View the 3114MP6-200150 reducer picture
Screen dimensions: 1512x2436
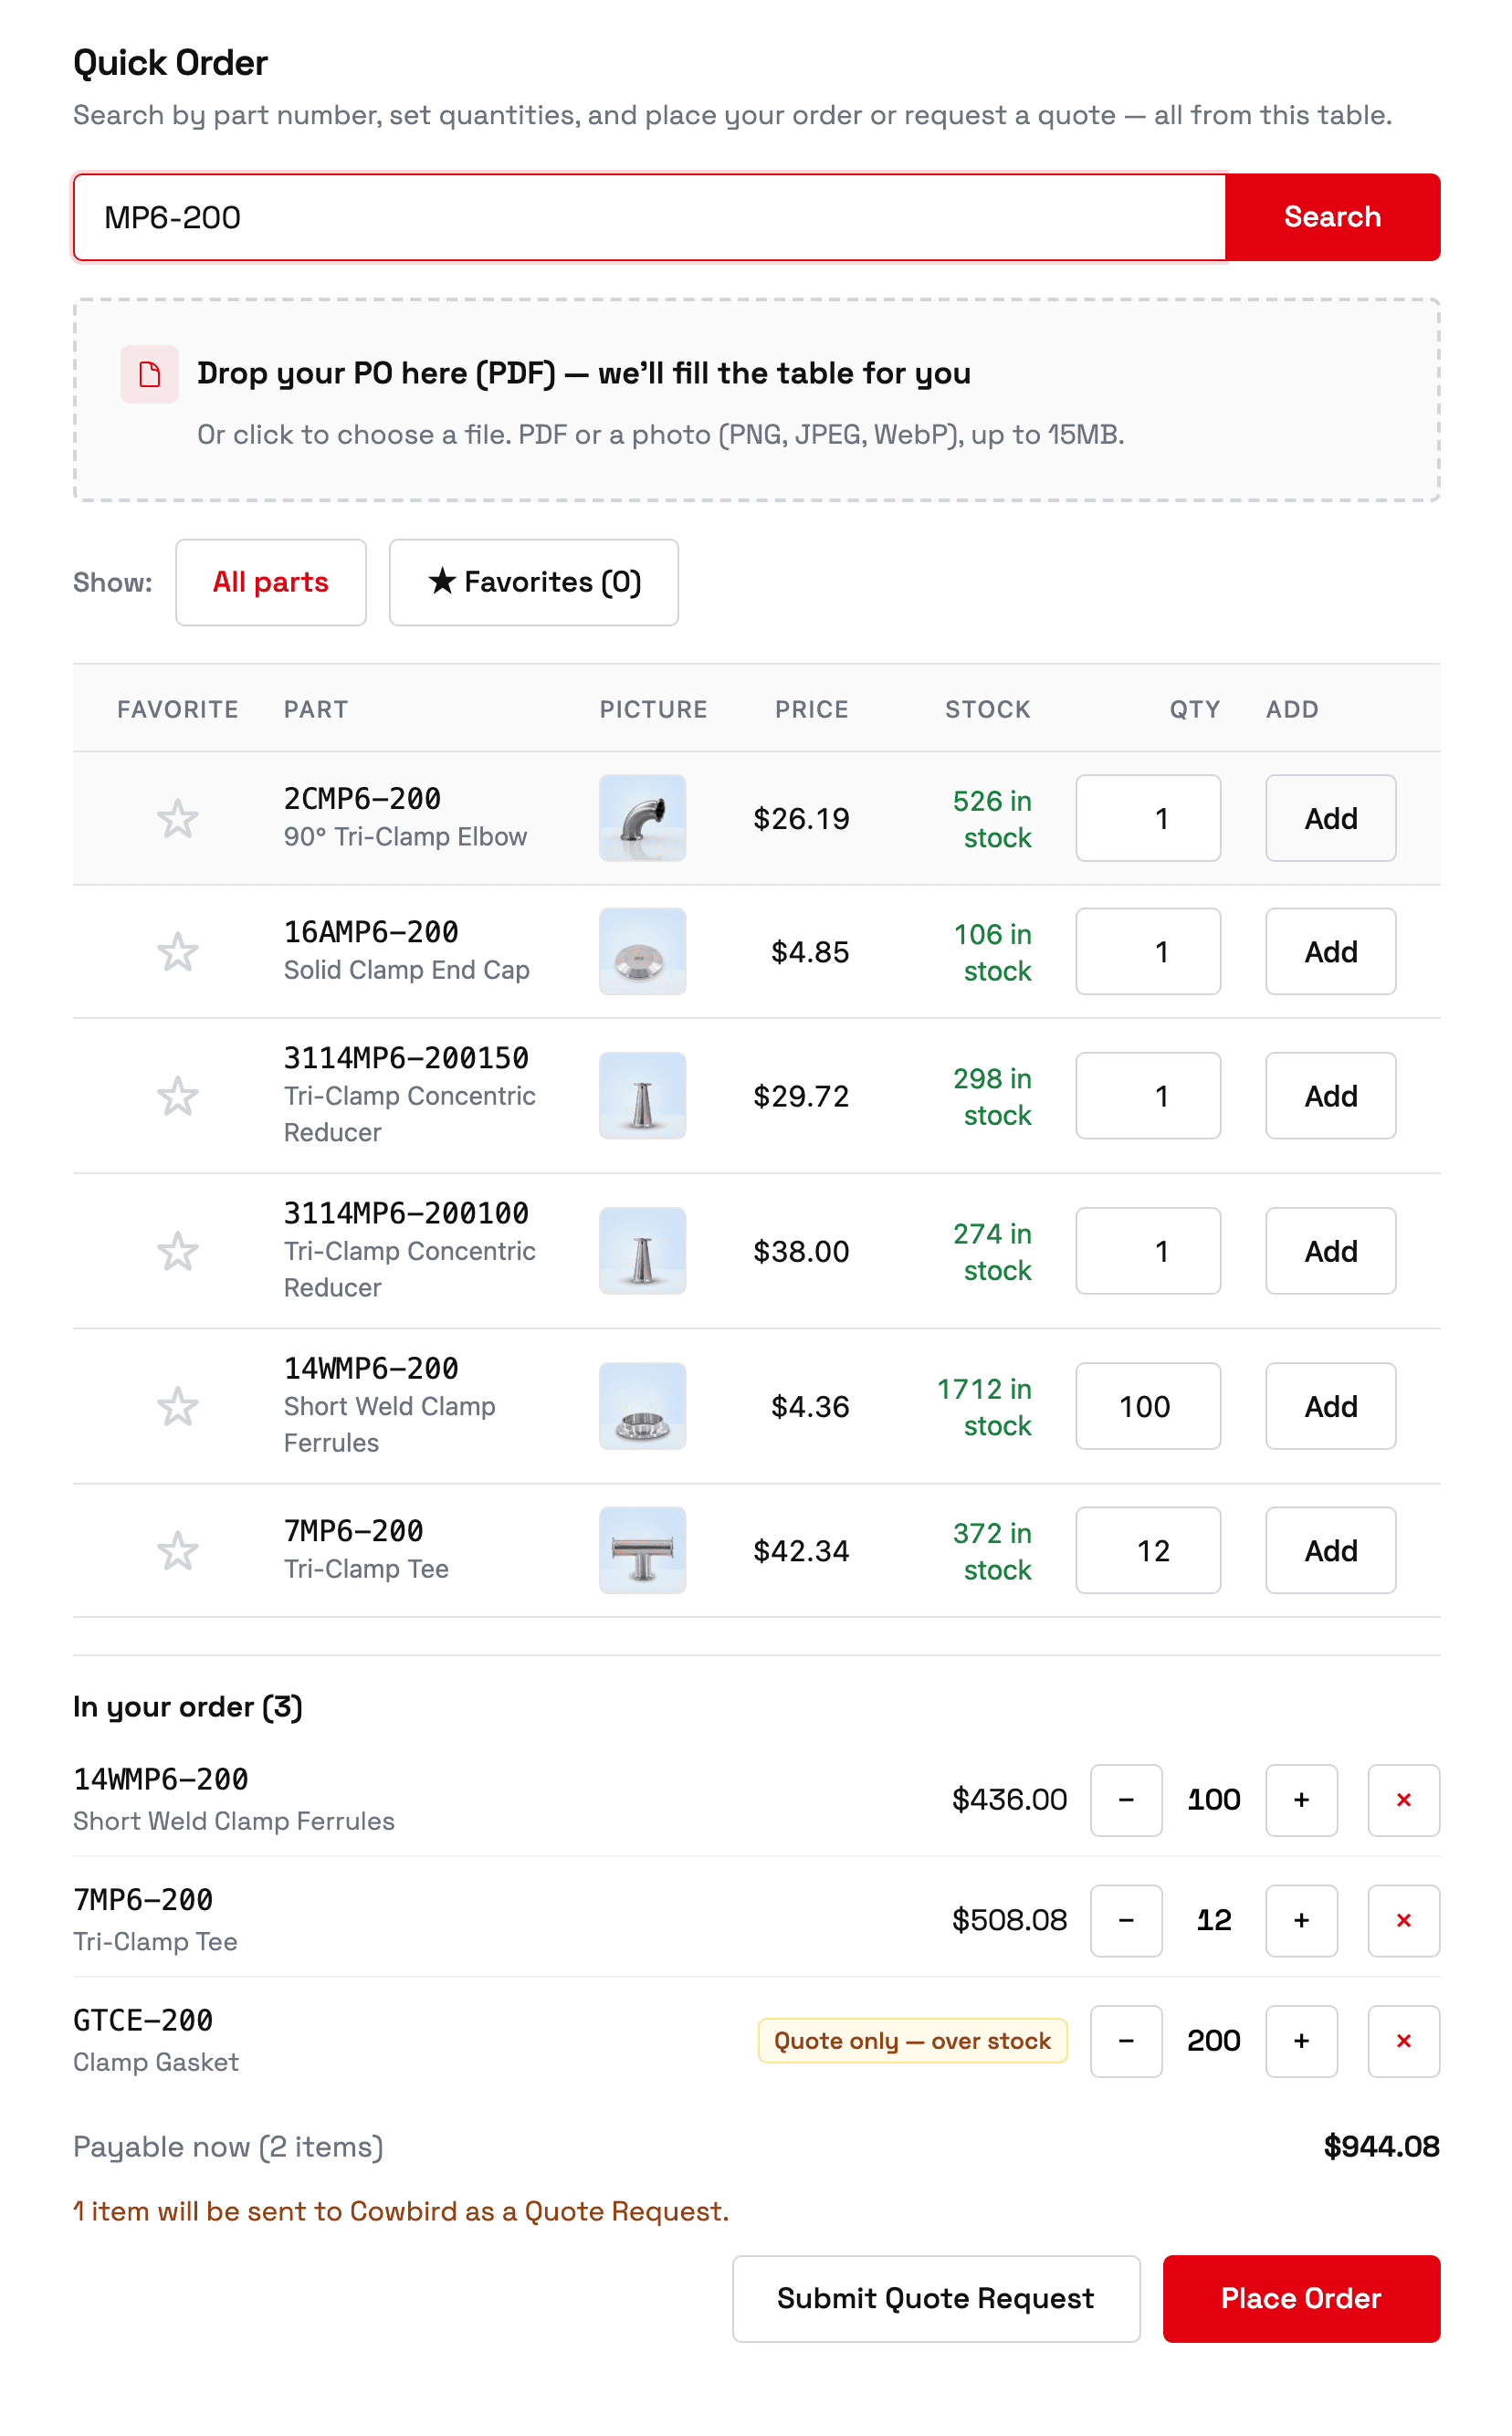(642, 1094)
